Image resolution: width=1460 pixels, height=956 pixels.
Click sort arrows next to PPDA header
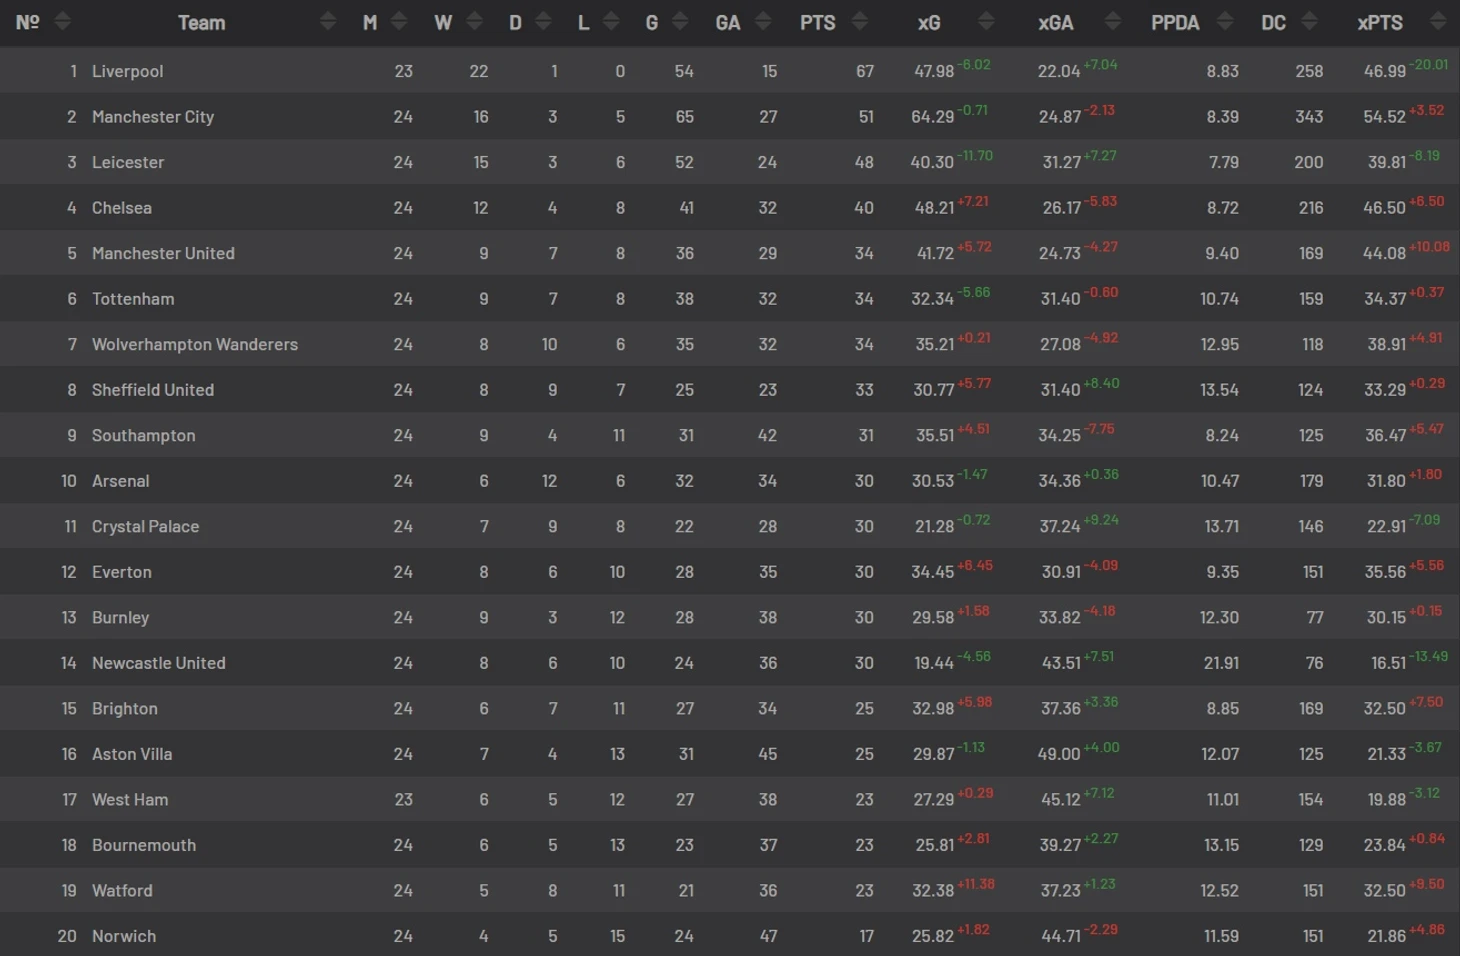[x=1225, y=21]
